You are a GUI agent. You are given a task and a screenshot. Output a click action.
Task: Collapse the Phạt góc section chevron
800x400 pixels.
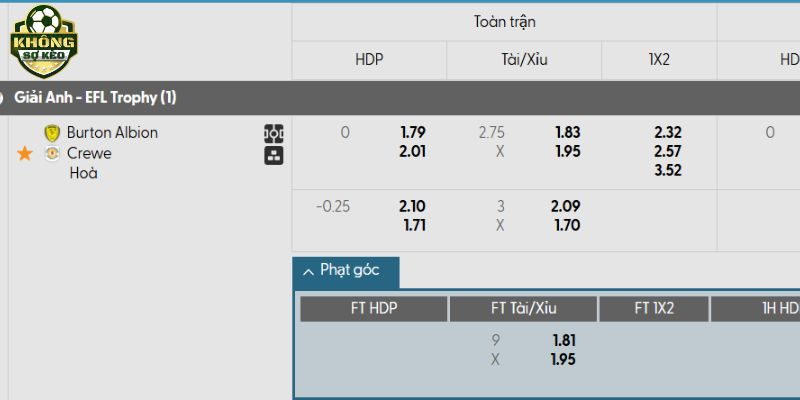(308, 271)
